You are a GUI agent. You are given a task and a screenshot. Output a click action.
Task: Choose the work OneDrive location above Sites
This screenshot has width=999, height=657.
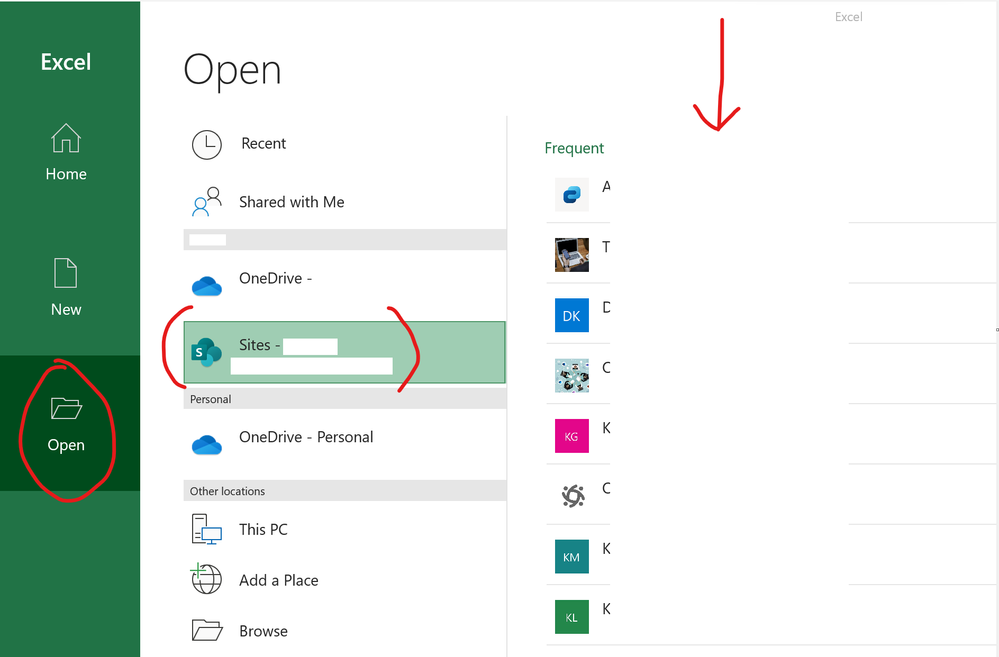tap(345, 284)
